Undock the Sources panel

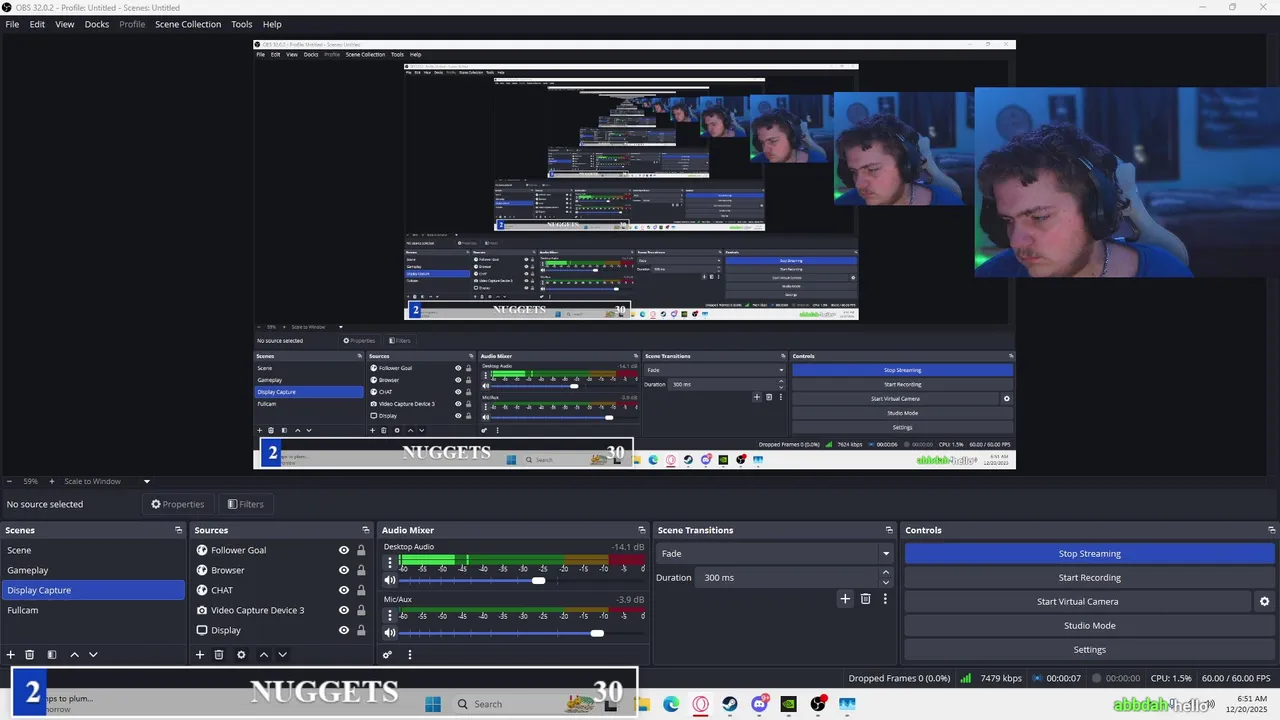(366, 530)
